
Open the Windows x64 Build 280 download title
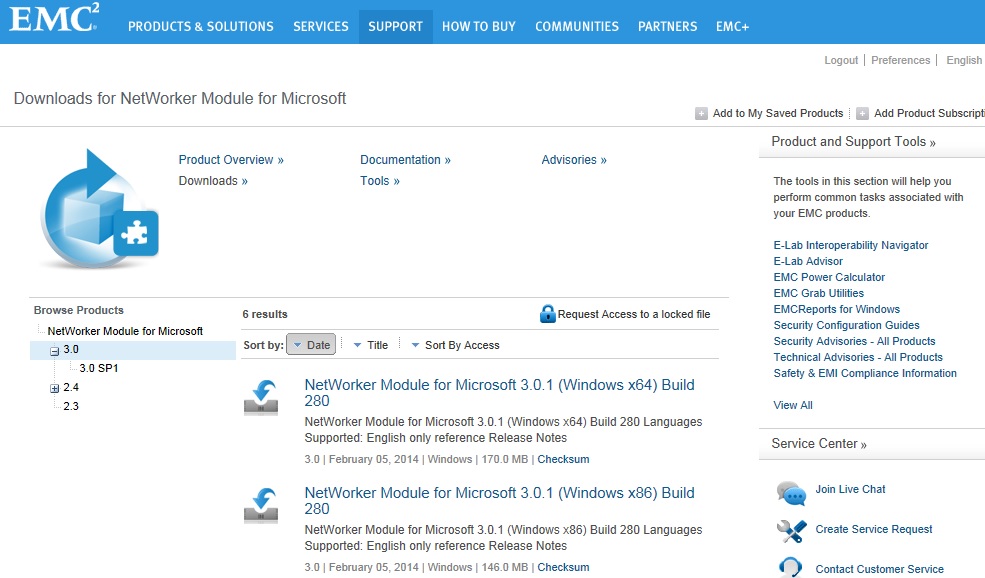(x=499, y=393)
